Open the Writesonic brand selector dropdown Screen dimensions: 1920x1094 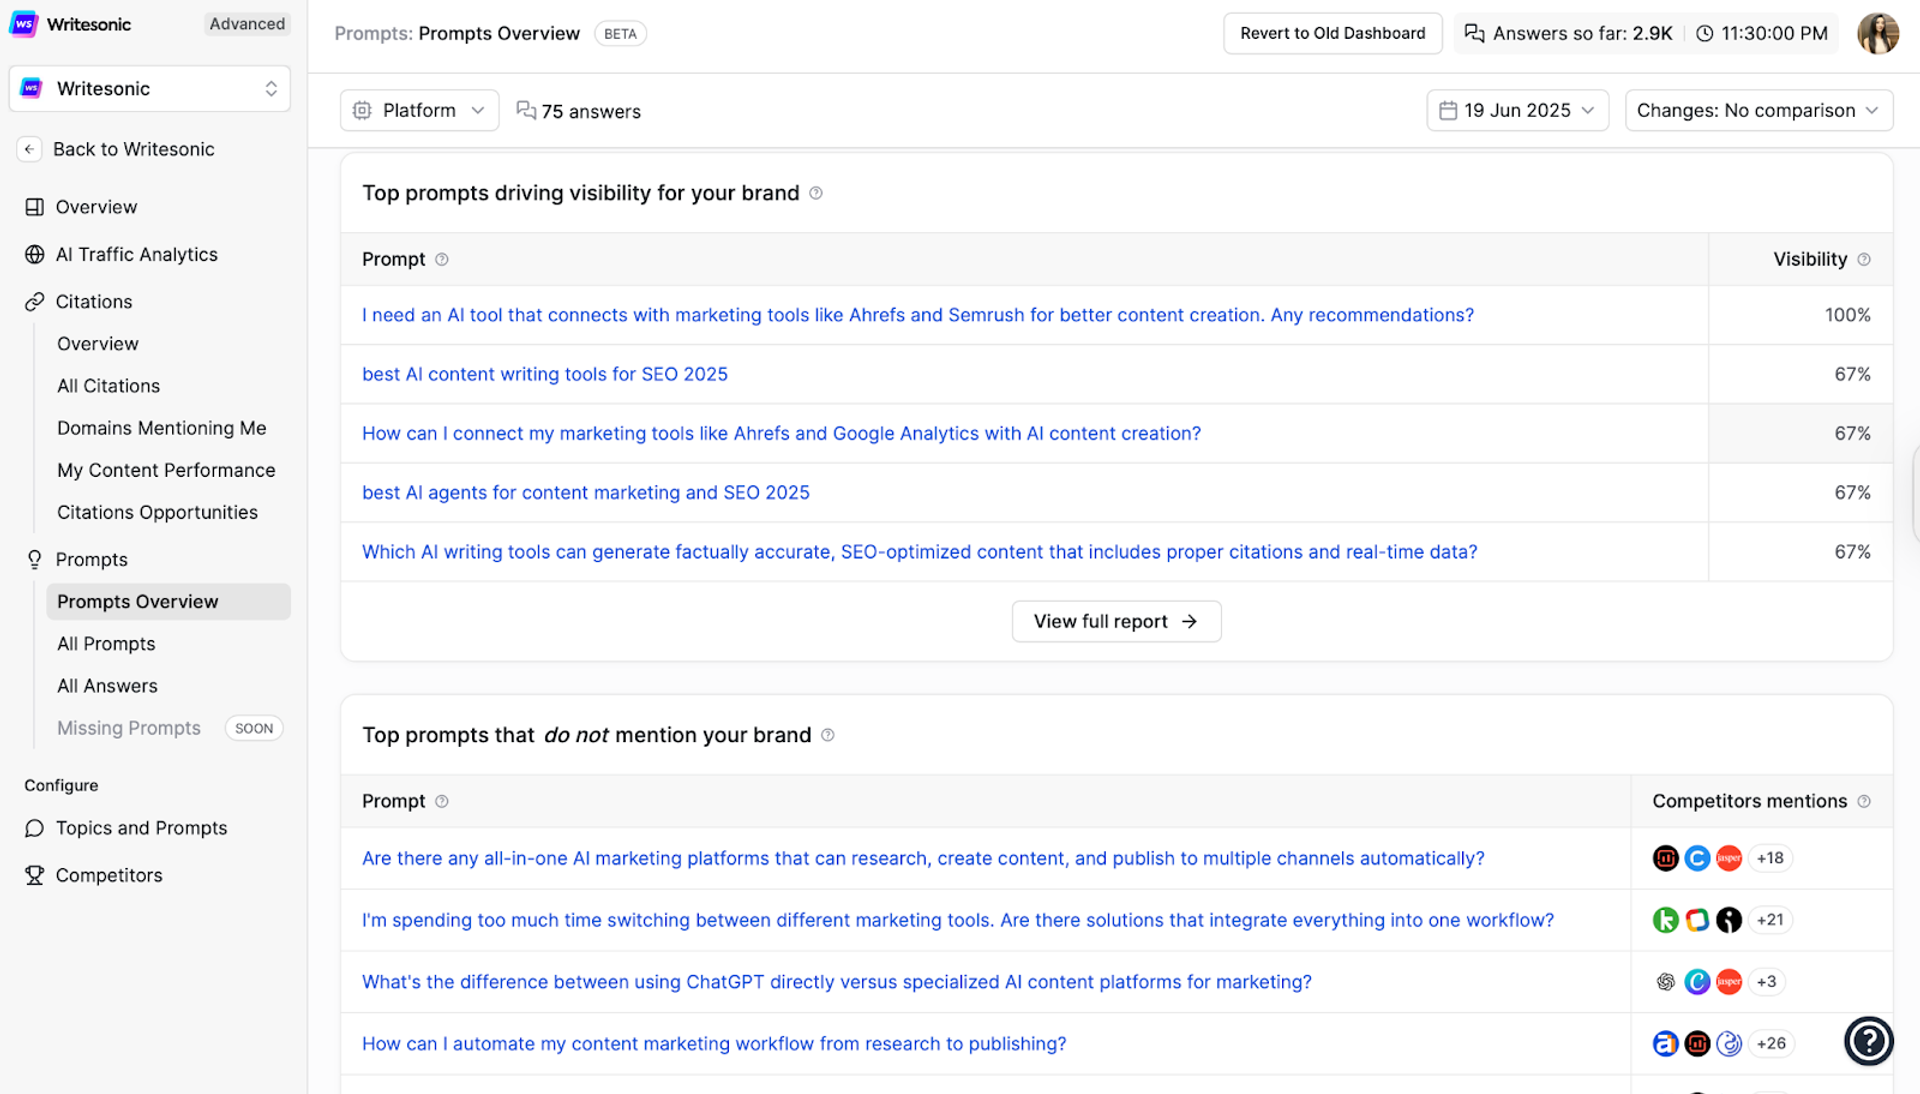[x=150, y=89]
